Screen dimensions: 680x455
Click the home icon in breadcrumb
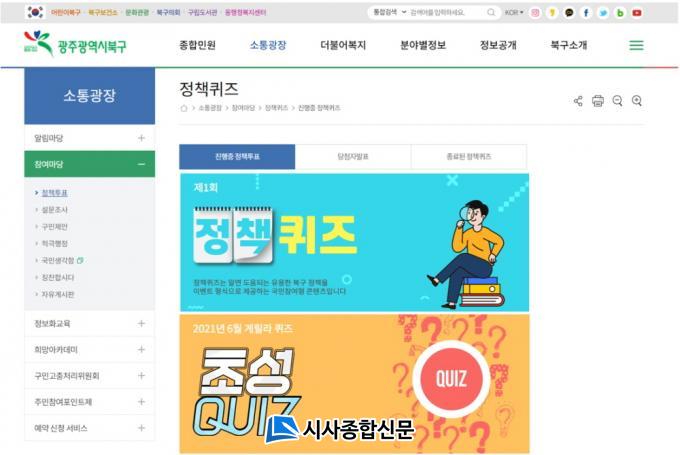click(184, 108)
